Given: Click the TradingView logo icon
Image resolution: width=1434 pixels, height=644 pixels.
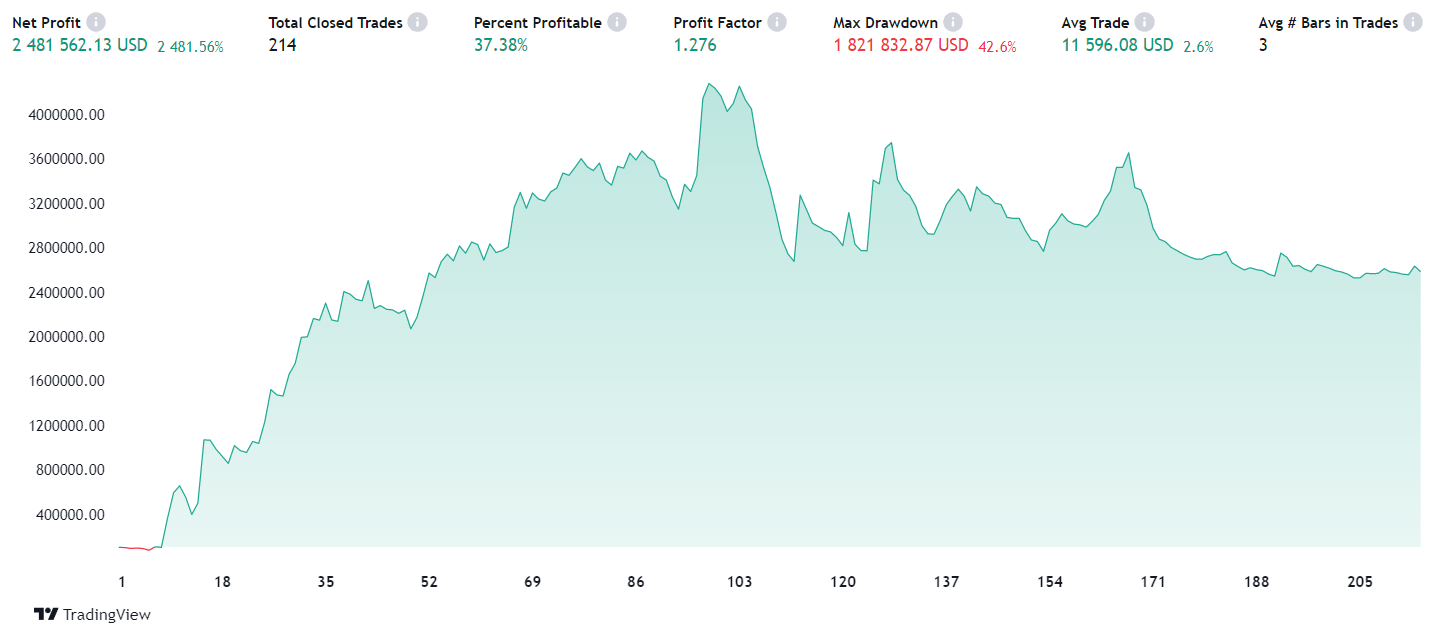Looking at the screenshot, I should (x=45, y=614).
